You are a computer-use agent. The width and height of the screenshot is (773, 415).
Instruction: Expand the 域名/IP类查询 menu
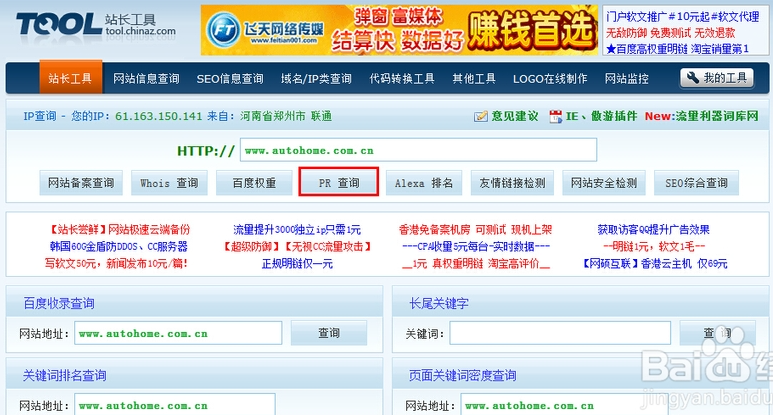315,79
